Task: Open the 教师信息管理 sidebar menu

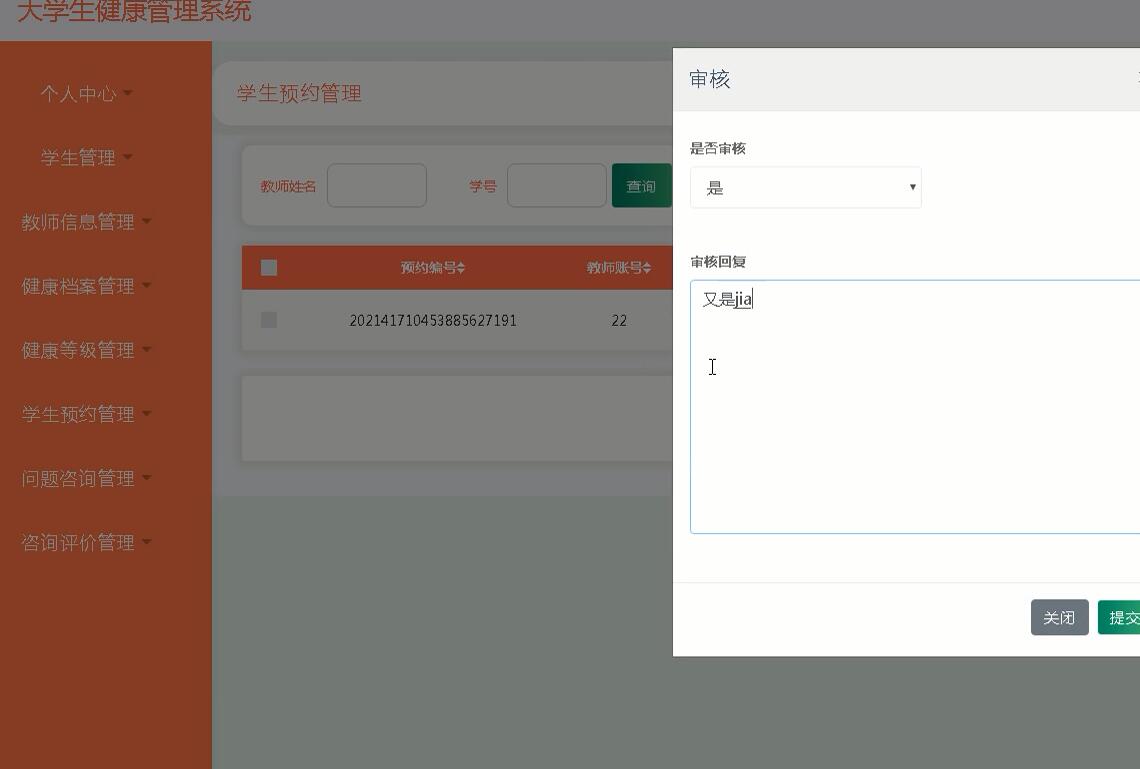Action: 86,222
